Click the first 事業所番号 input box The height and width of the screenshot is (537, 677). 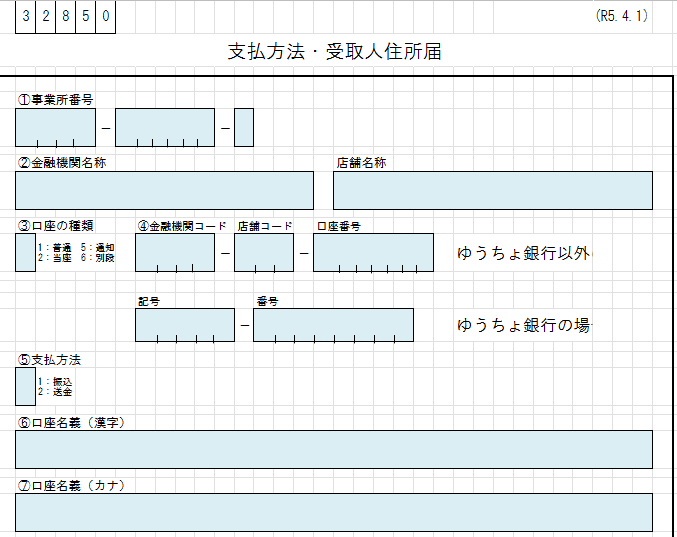click(x=55, y=127)
